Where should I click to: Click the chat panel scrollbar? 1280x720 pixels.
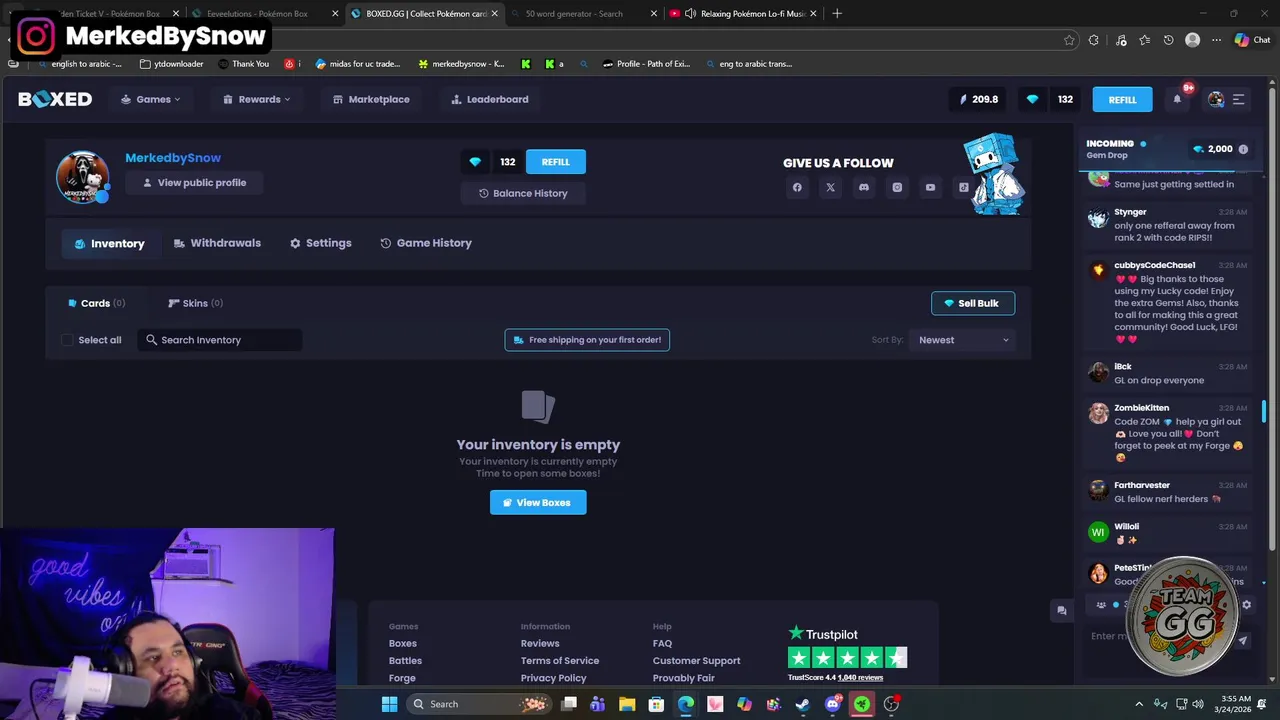click(1264, 411)
